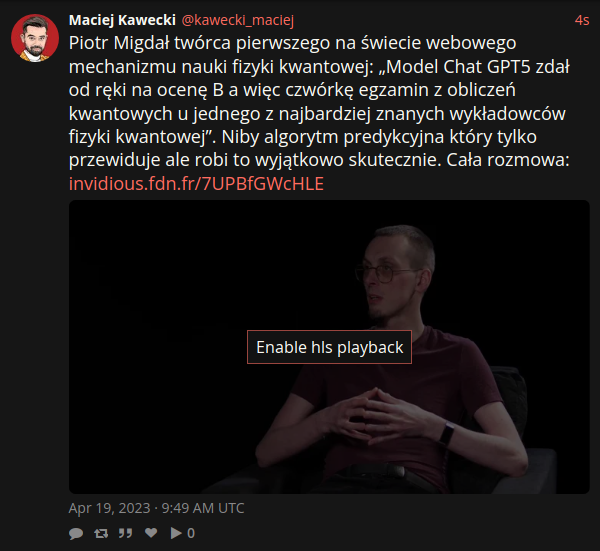Click the quote marks icon
Image resolution: width=600 pixels, height=551 pixels.
pos(126,533)
